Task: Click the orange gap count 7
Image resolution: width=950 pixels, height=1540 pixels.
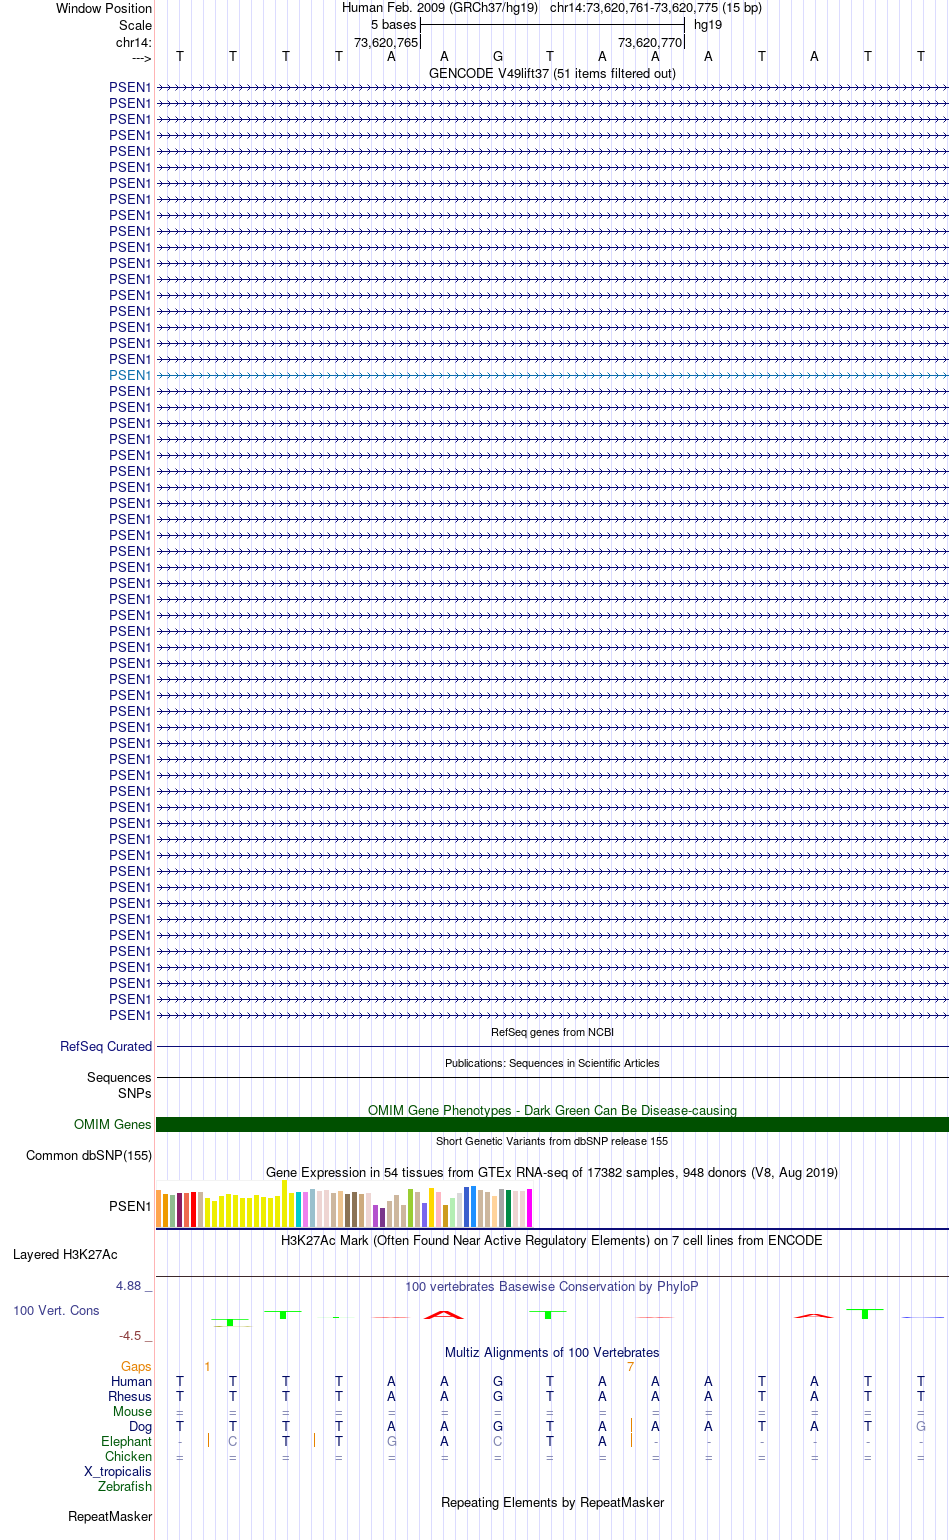Action: [630, 1367]
